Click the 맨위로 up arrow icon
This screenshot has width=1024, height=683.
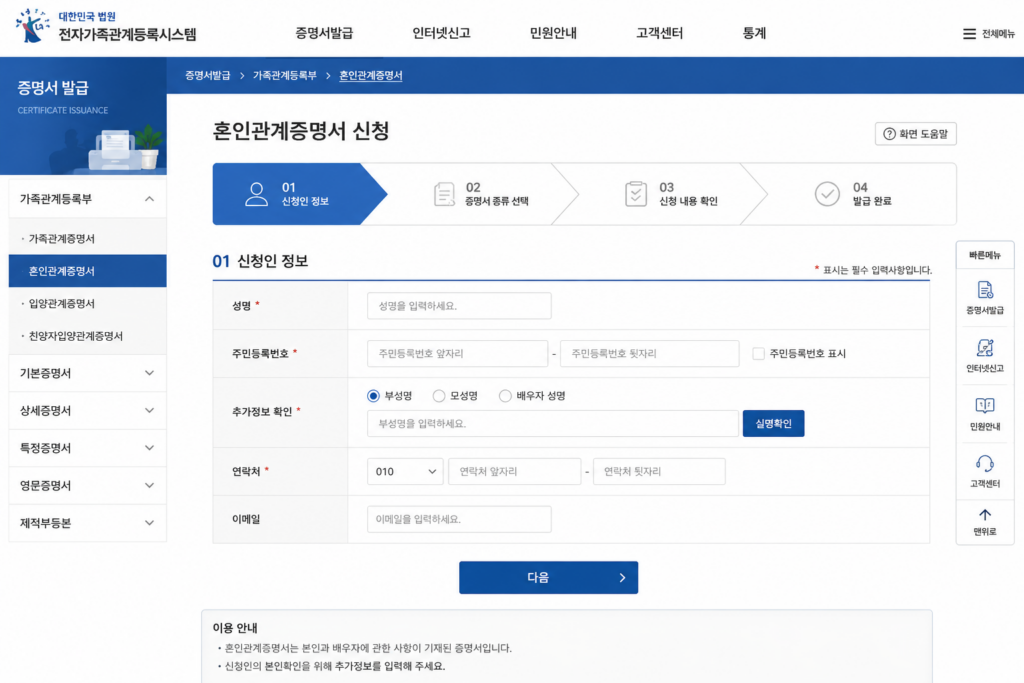point(985,515)
